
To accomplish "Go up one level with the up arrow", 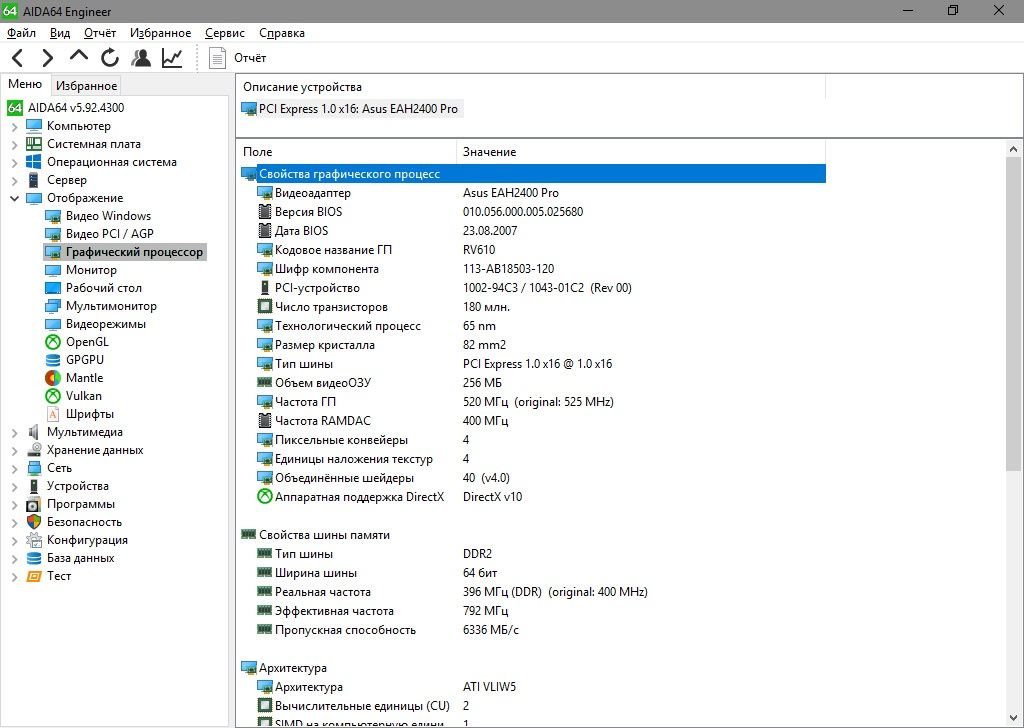I will tap(78, 56).
